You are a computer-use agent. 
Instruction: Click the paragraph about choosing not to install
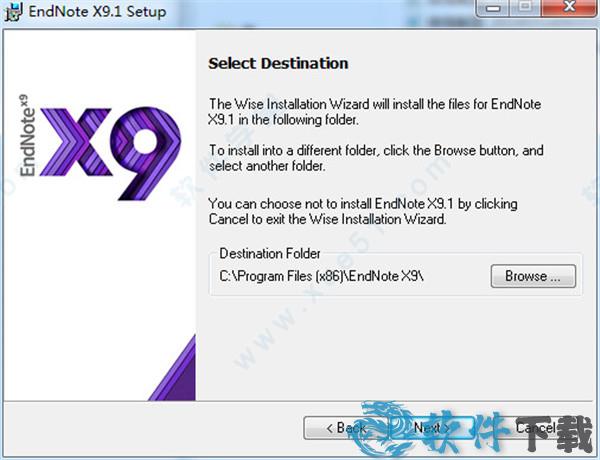coord(363,211)
